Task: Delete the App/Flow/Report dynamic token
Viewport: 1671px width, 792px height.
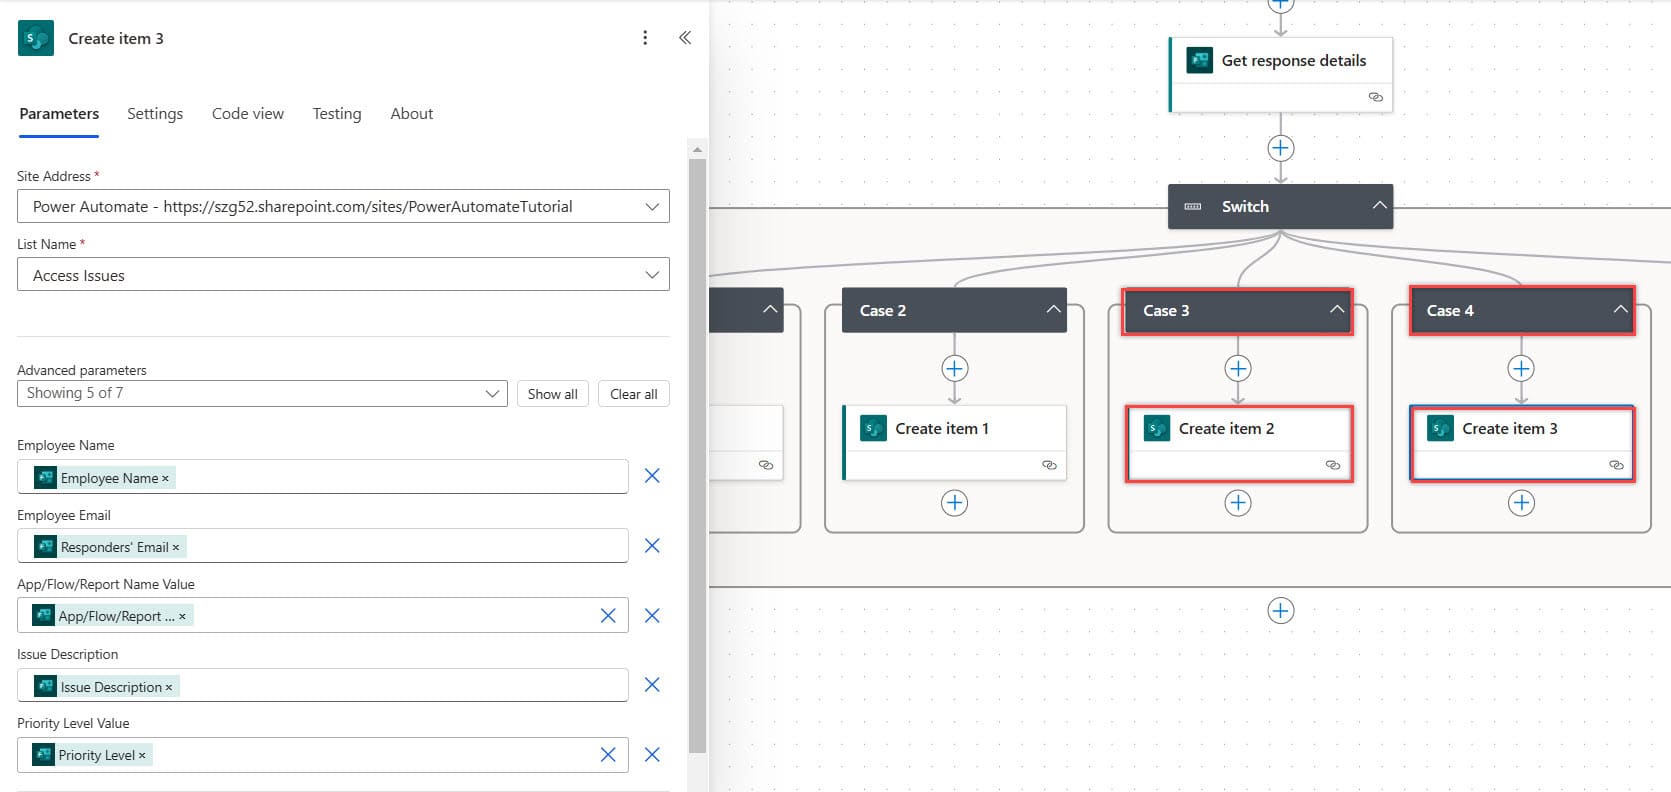Action: point(182,616)
